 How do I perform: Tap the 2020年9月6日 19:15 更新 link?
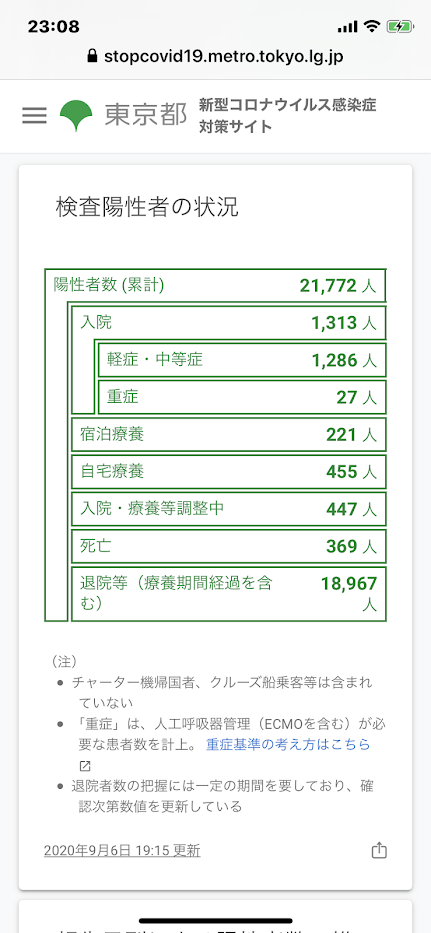tap(122, 850)
